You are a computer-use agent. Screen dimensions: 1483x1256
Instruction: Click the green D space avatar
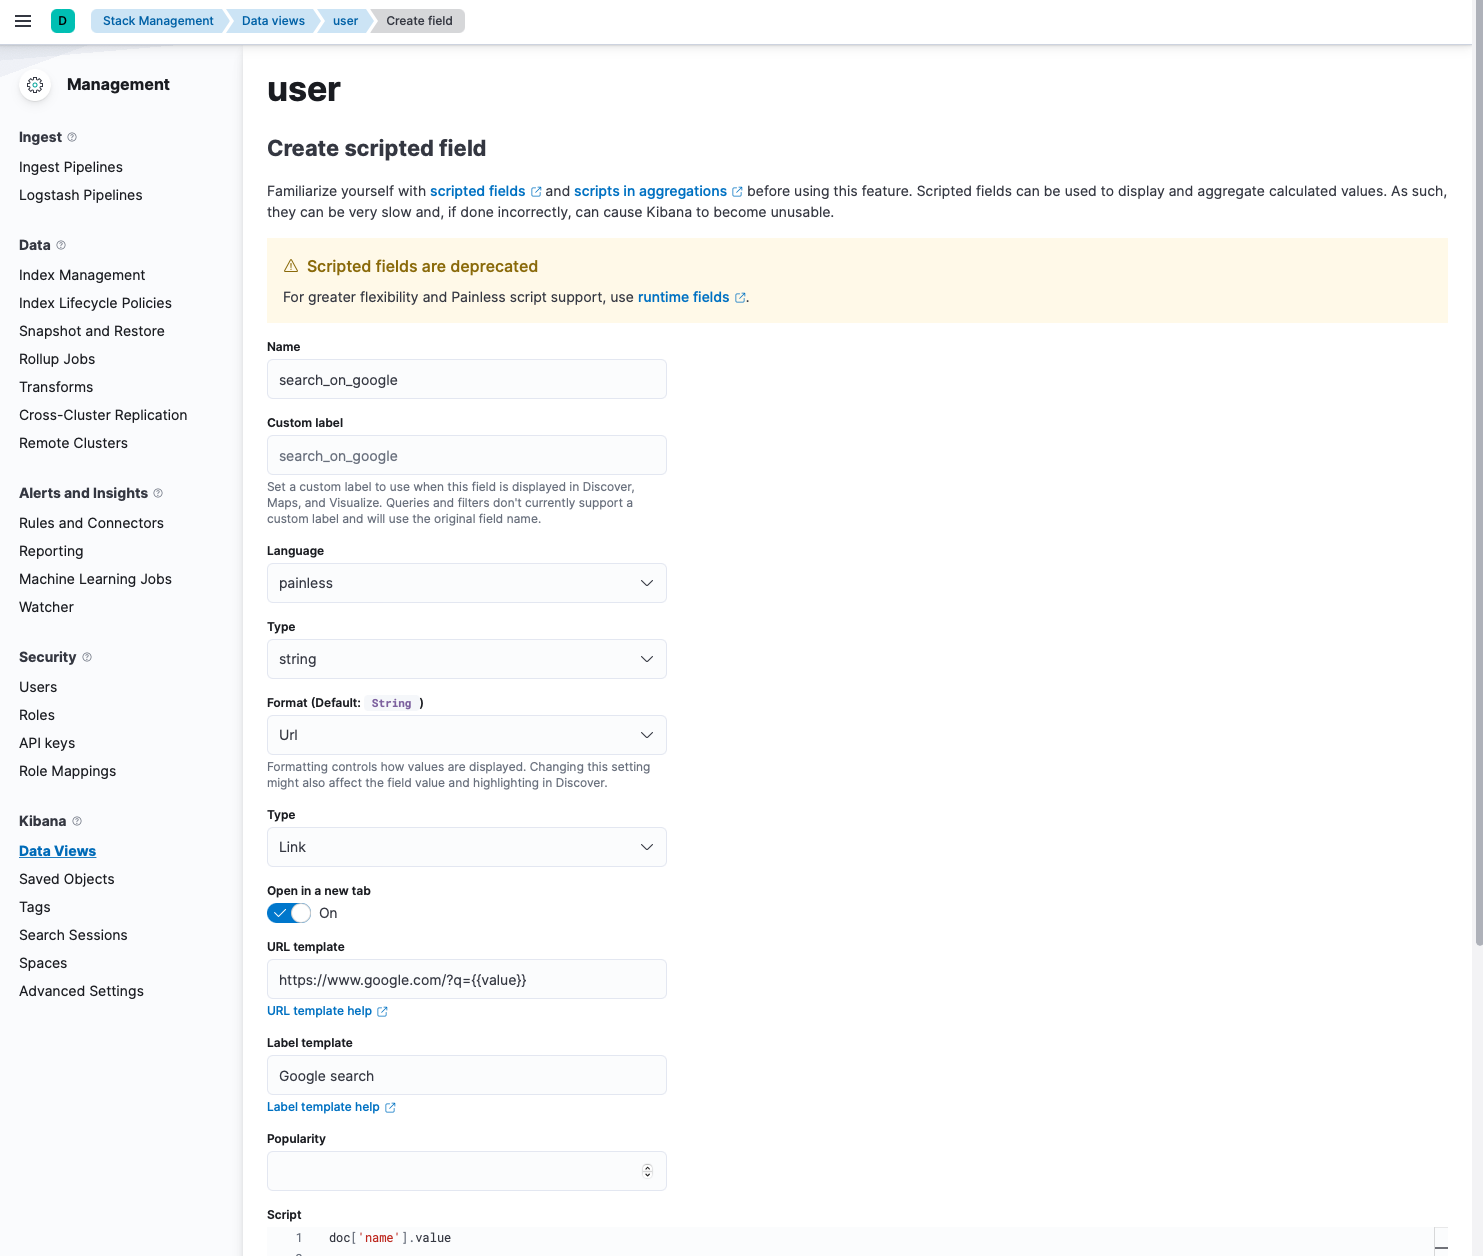[x=63, y=21]
